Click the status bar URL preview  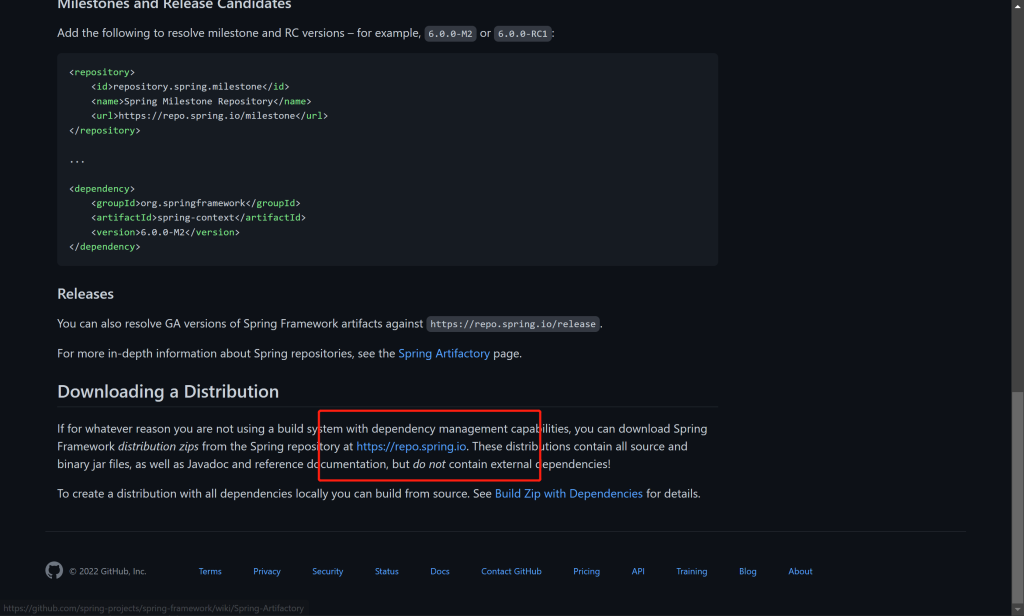[x=153, y=608]
